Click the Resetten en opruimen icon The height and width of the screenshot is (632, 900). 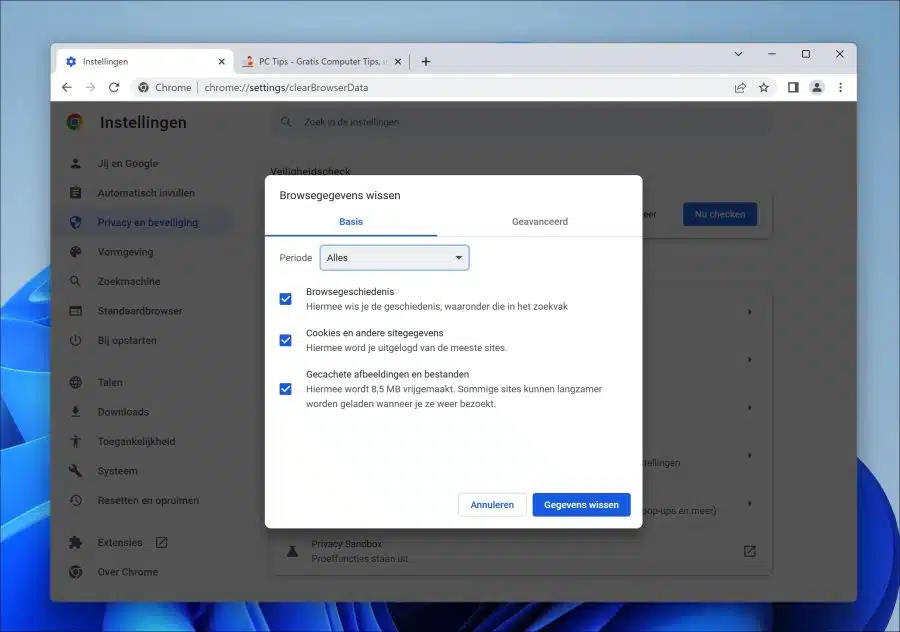click(75, 501)
